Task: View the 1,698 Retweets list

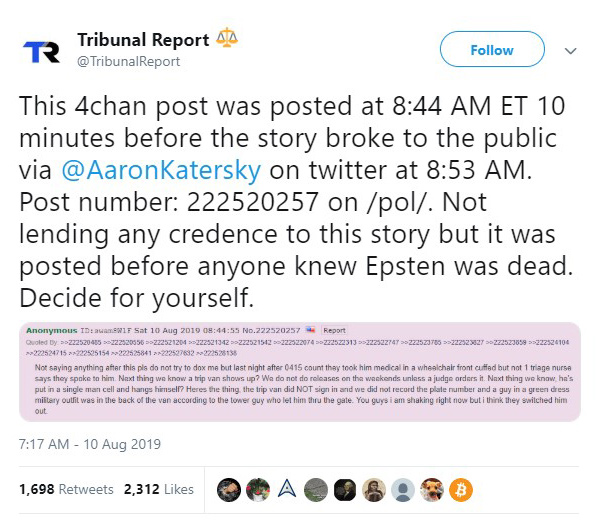Action: coord(65,490)
